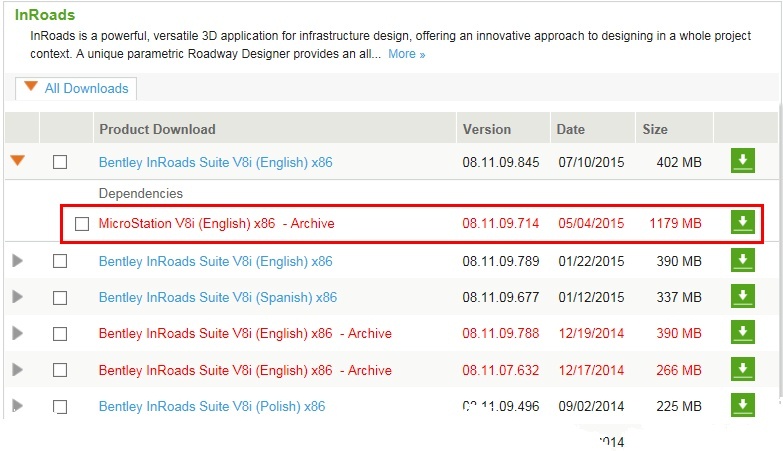Sort by the Version column header

pyautogui.click(x=486, y=129)
